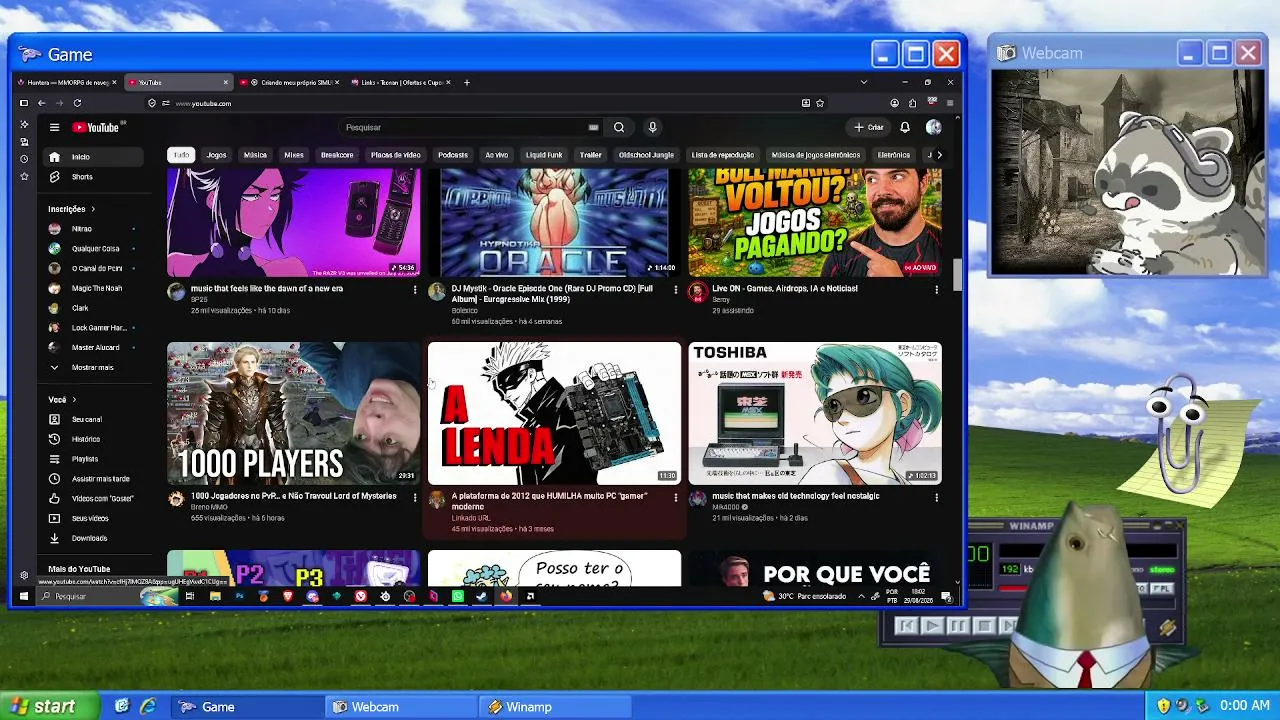The image size is (1280, 720).
Task: Open the 1000 PLAYERS video thumbnail
Action: click(293, 413)
